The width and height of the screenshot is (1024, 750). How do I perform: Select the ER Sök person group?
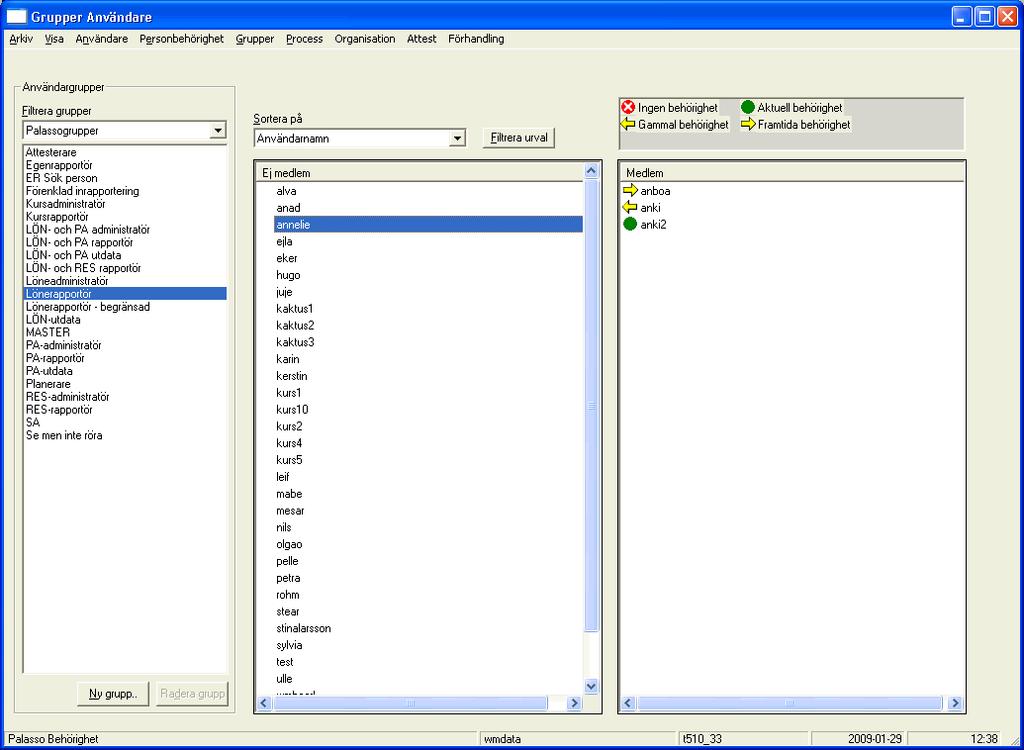(x=125, y=178)
